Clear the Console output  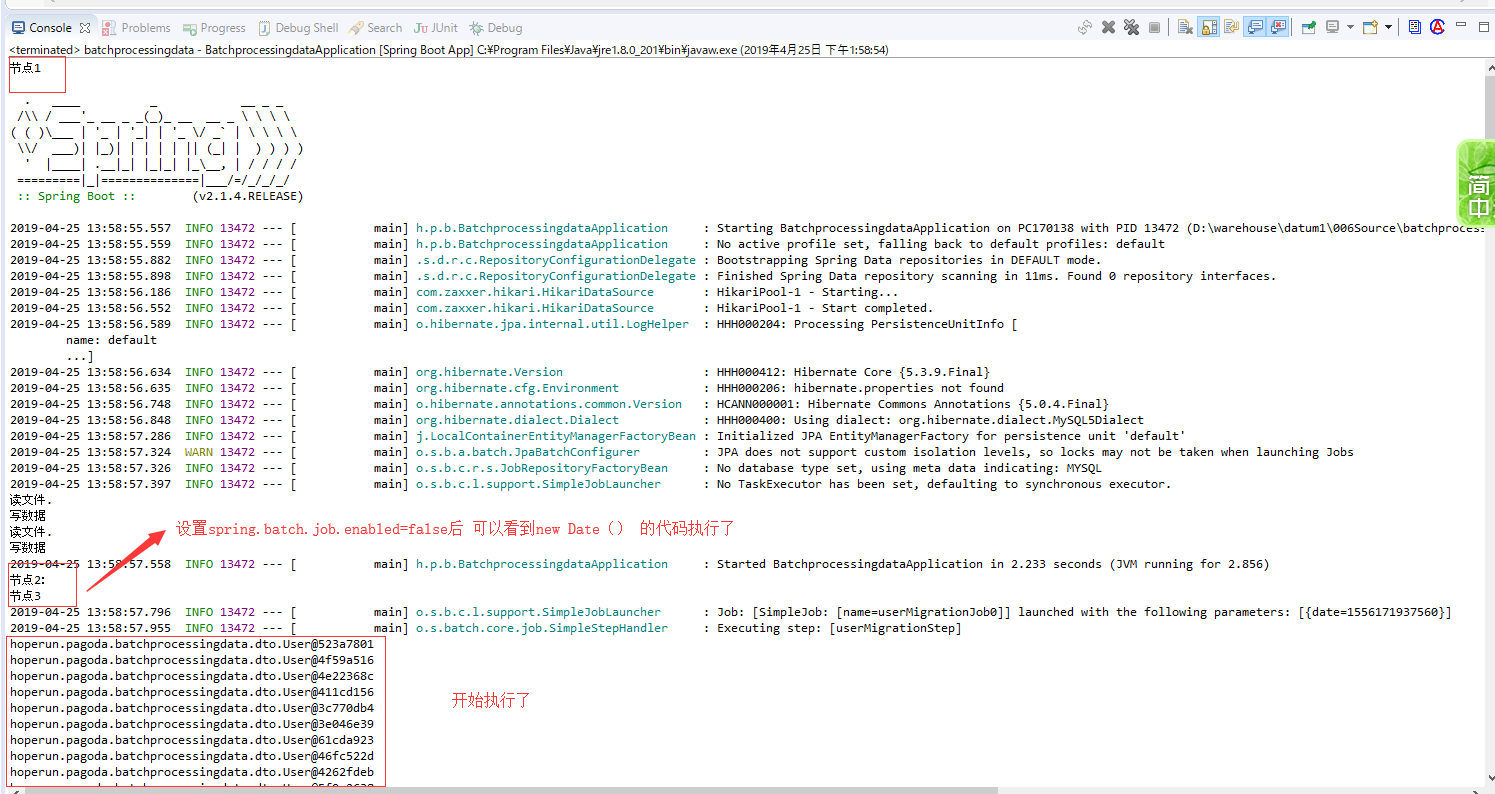[x=1184, y=27]
